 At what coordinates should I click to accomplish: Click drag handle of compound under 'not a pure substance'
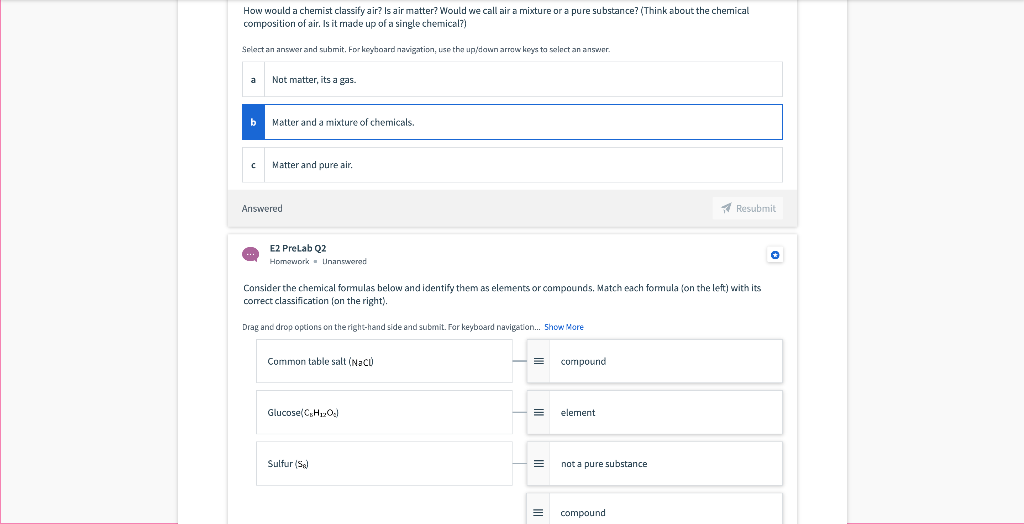point(539,513)
